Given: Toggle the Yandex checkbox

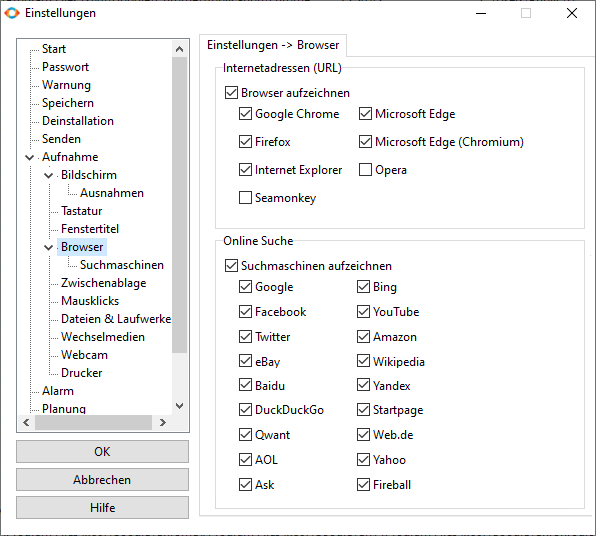Looking at the screenshot, I should click(363, 385).
